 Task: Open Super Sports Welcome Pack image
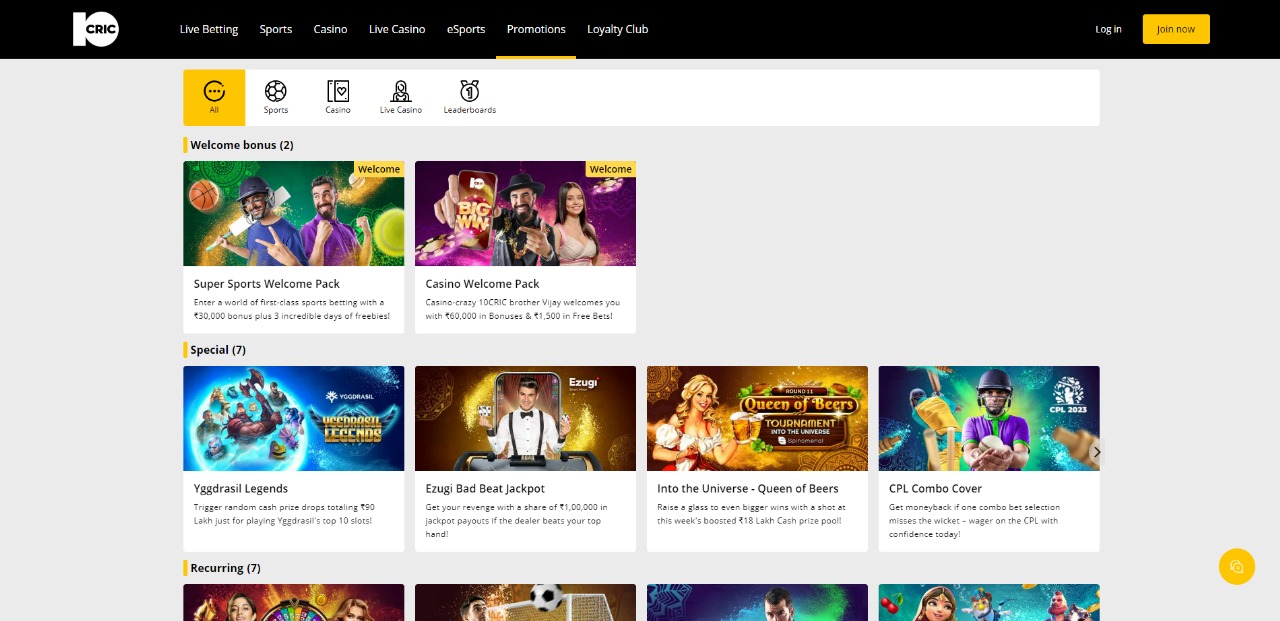[294, 213]
